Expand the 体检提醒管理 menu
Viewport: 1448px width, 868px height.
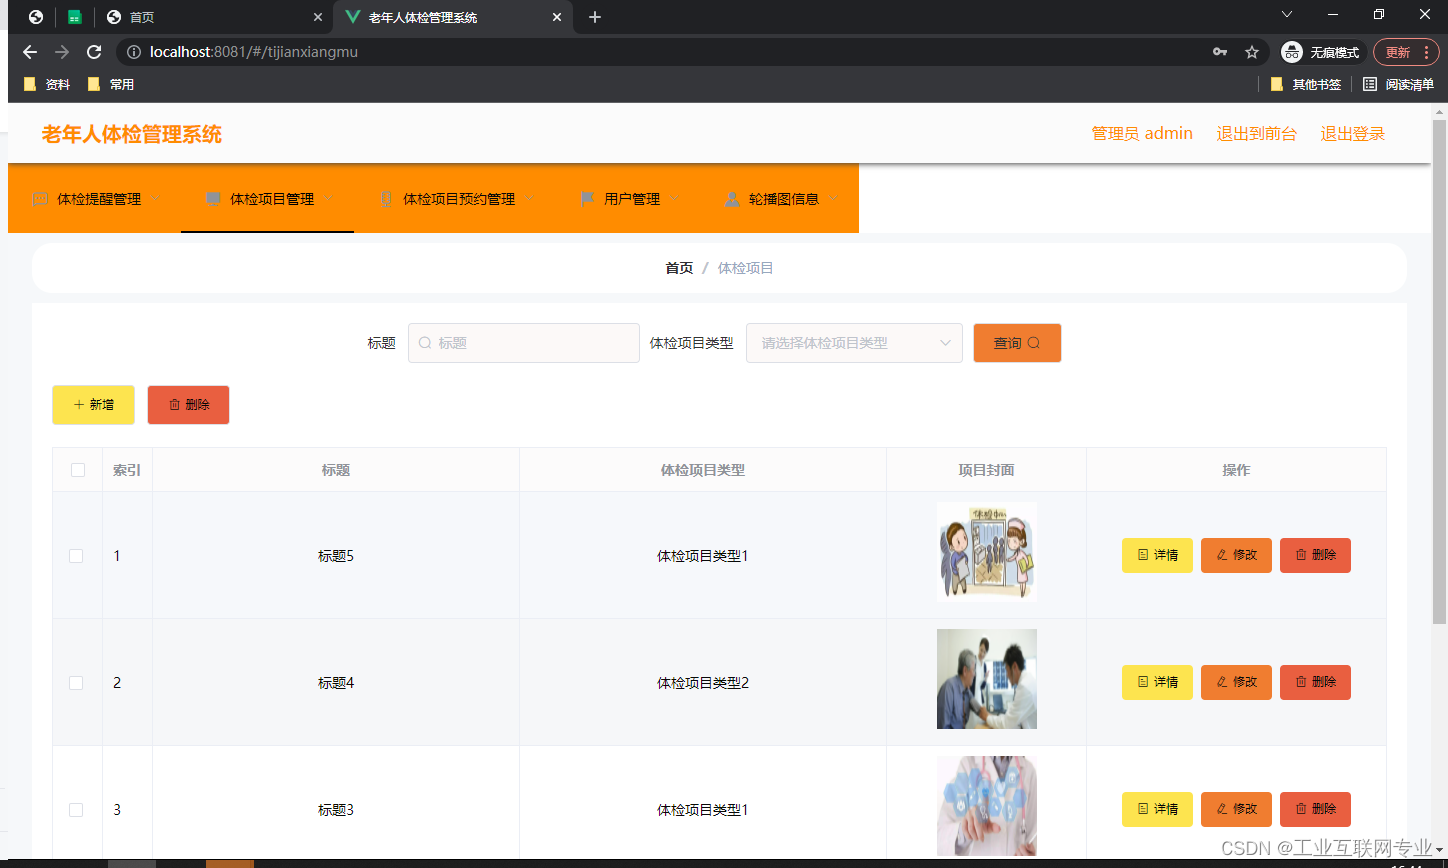[95, 199]
